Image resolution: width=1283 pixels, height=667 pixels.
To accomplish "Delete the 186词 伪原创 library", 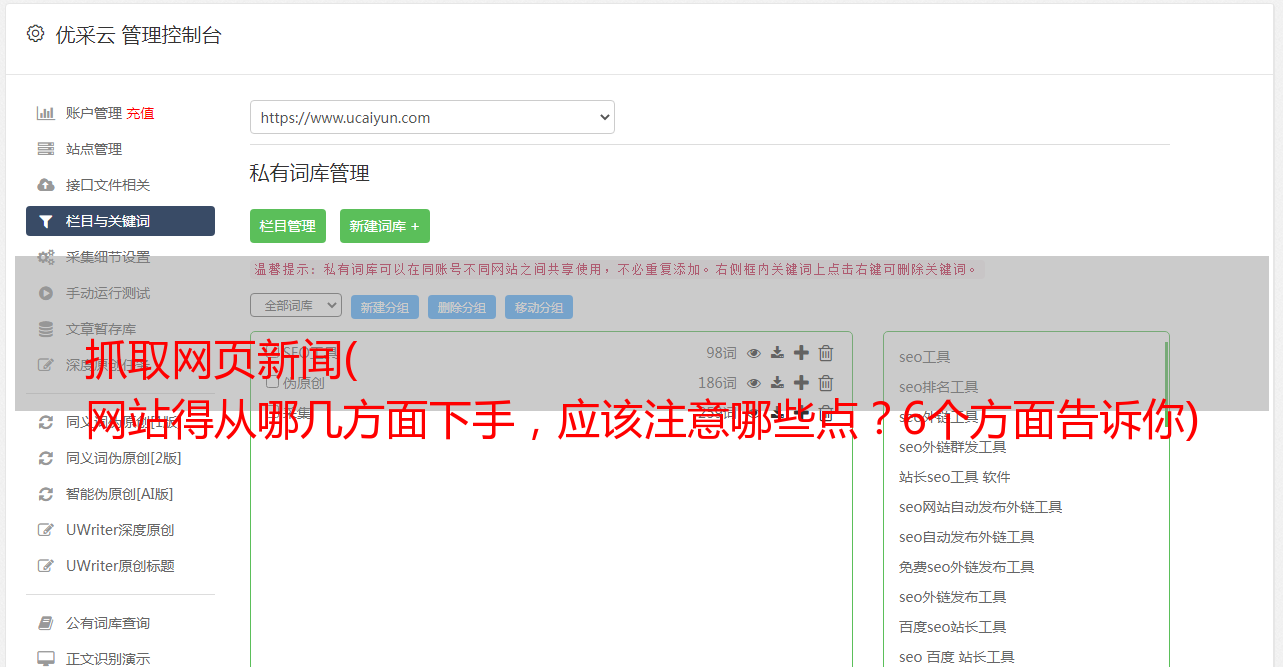I will pos(826,383).
